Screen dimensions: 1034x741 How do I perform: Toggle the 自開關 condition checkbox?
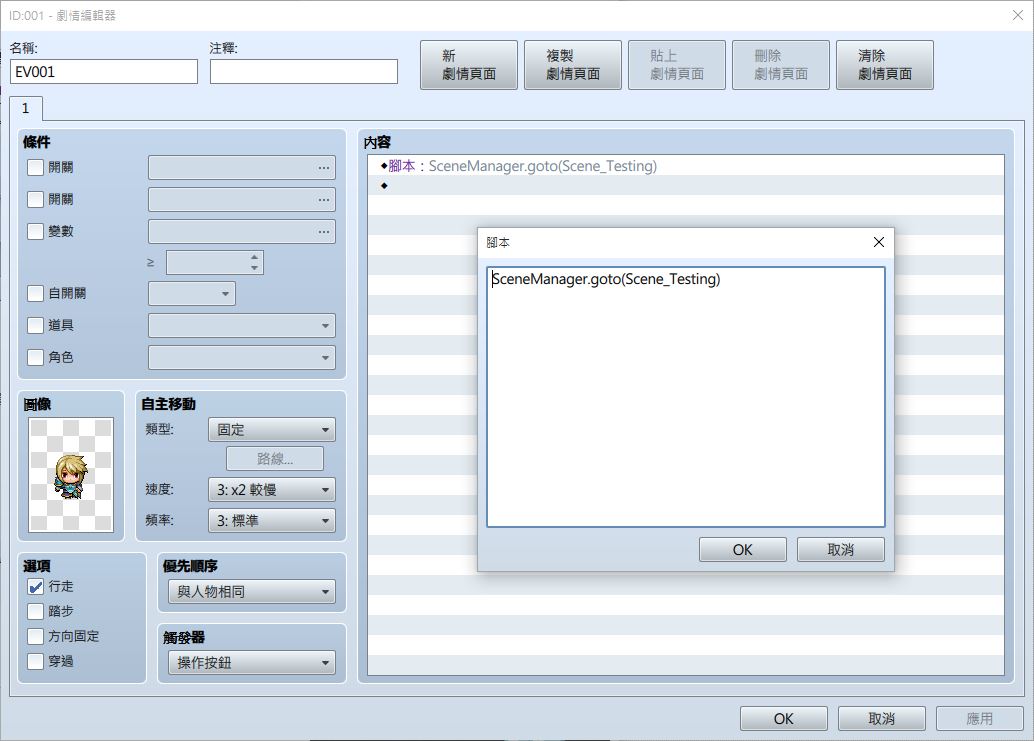pos(36,293)
